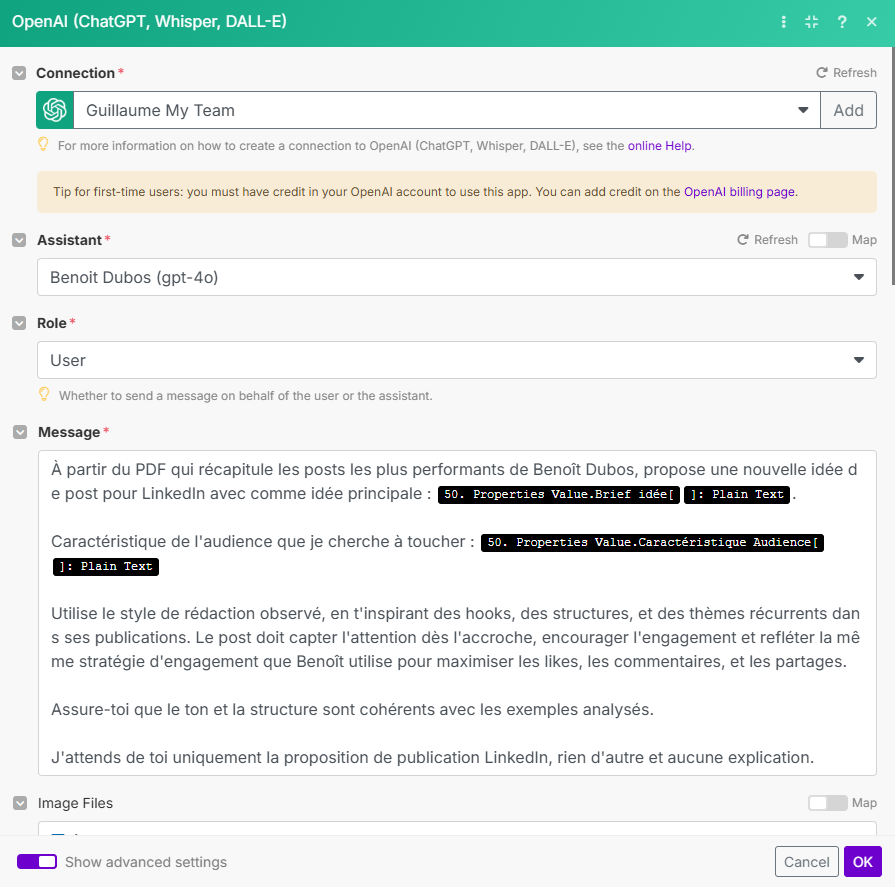Confirm with the OK button

862,861
